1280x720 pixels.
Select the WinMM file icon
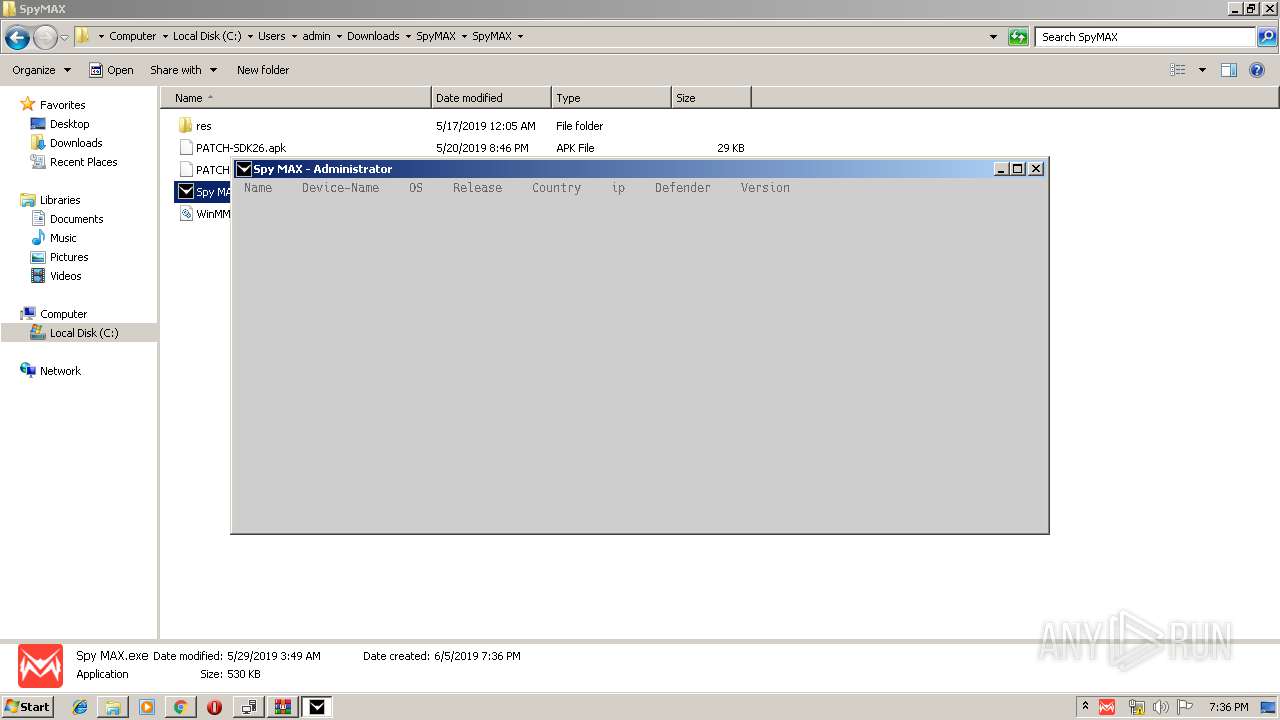click(185, 214)
